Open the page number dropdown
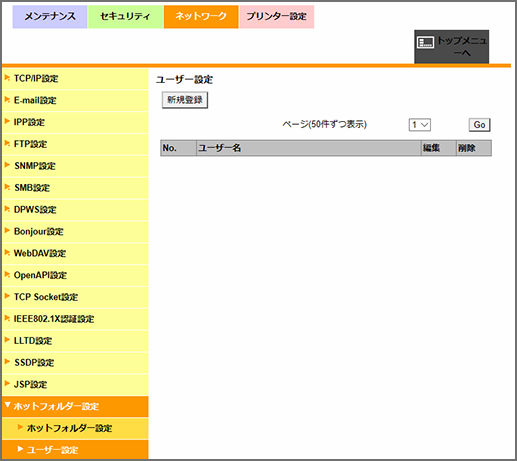Viewport: 517px width, 461px height. coord(420,125)
